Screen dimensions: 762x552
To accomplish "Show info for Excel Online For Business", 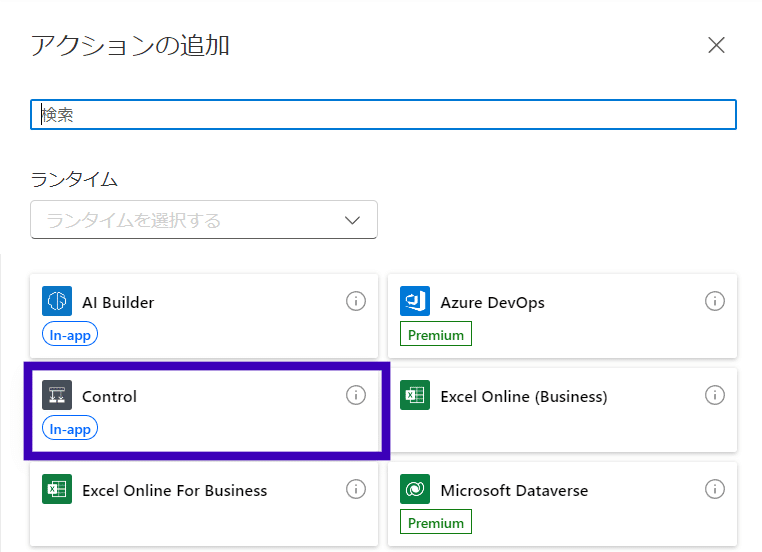I will 356,489.
